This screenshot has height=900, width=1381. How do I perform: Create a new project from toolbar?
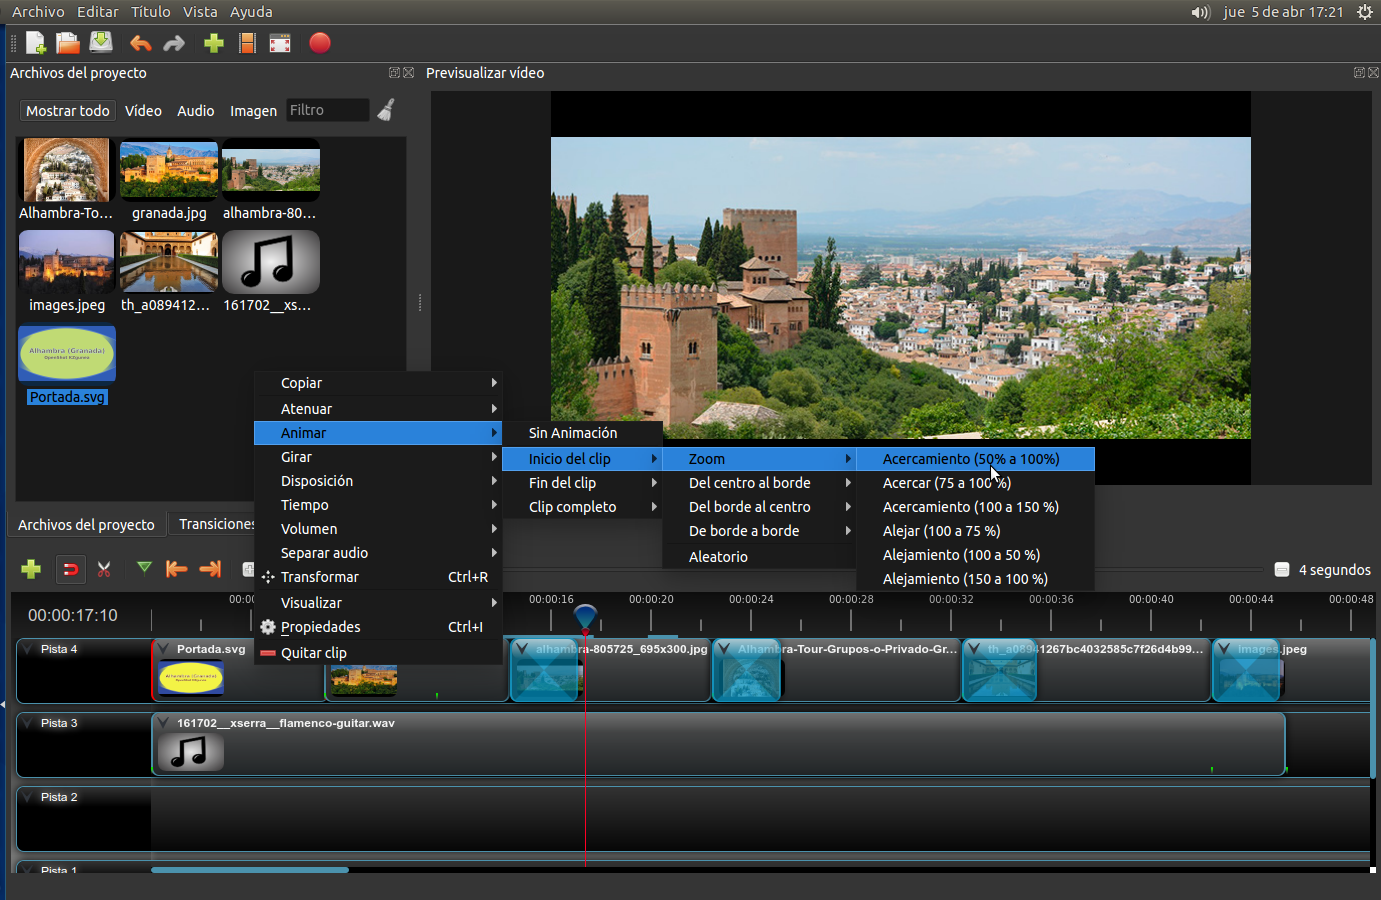(x=35, y=43)
